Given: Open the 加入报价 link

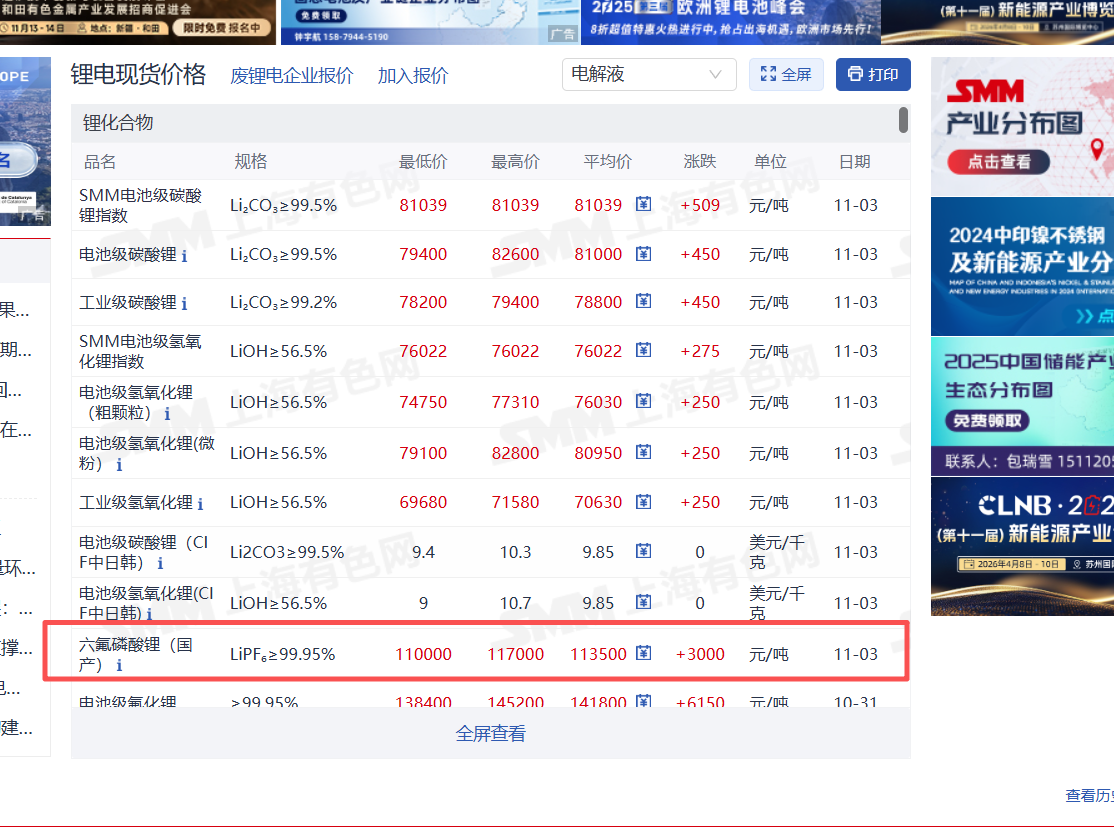Looking at the screenshot, I should pos(413,76).
